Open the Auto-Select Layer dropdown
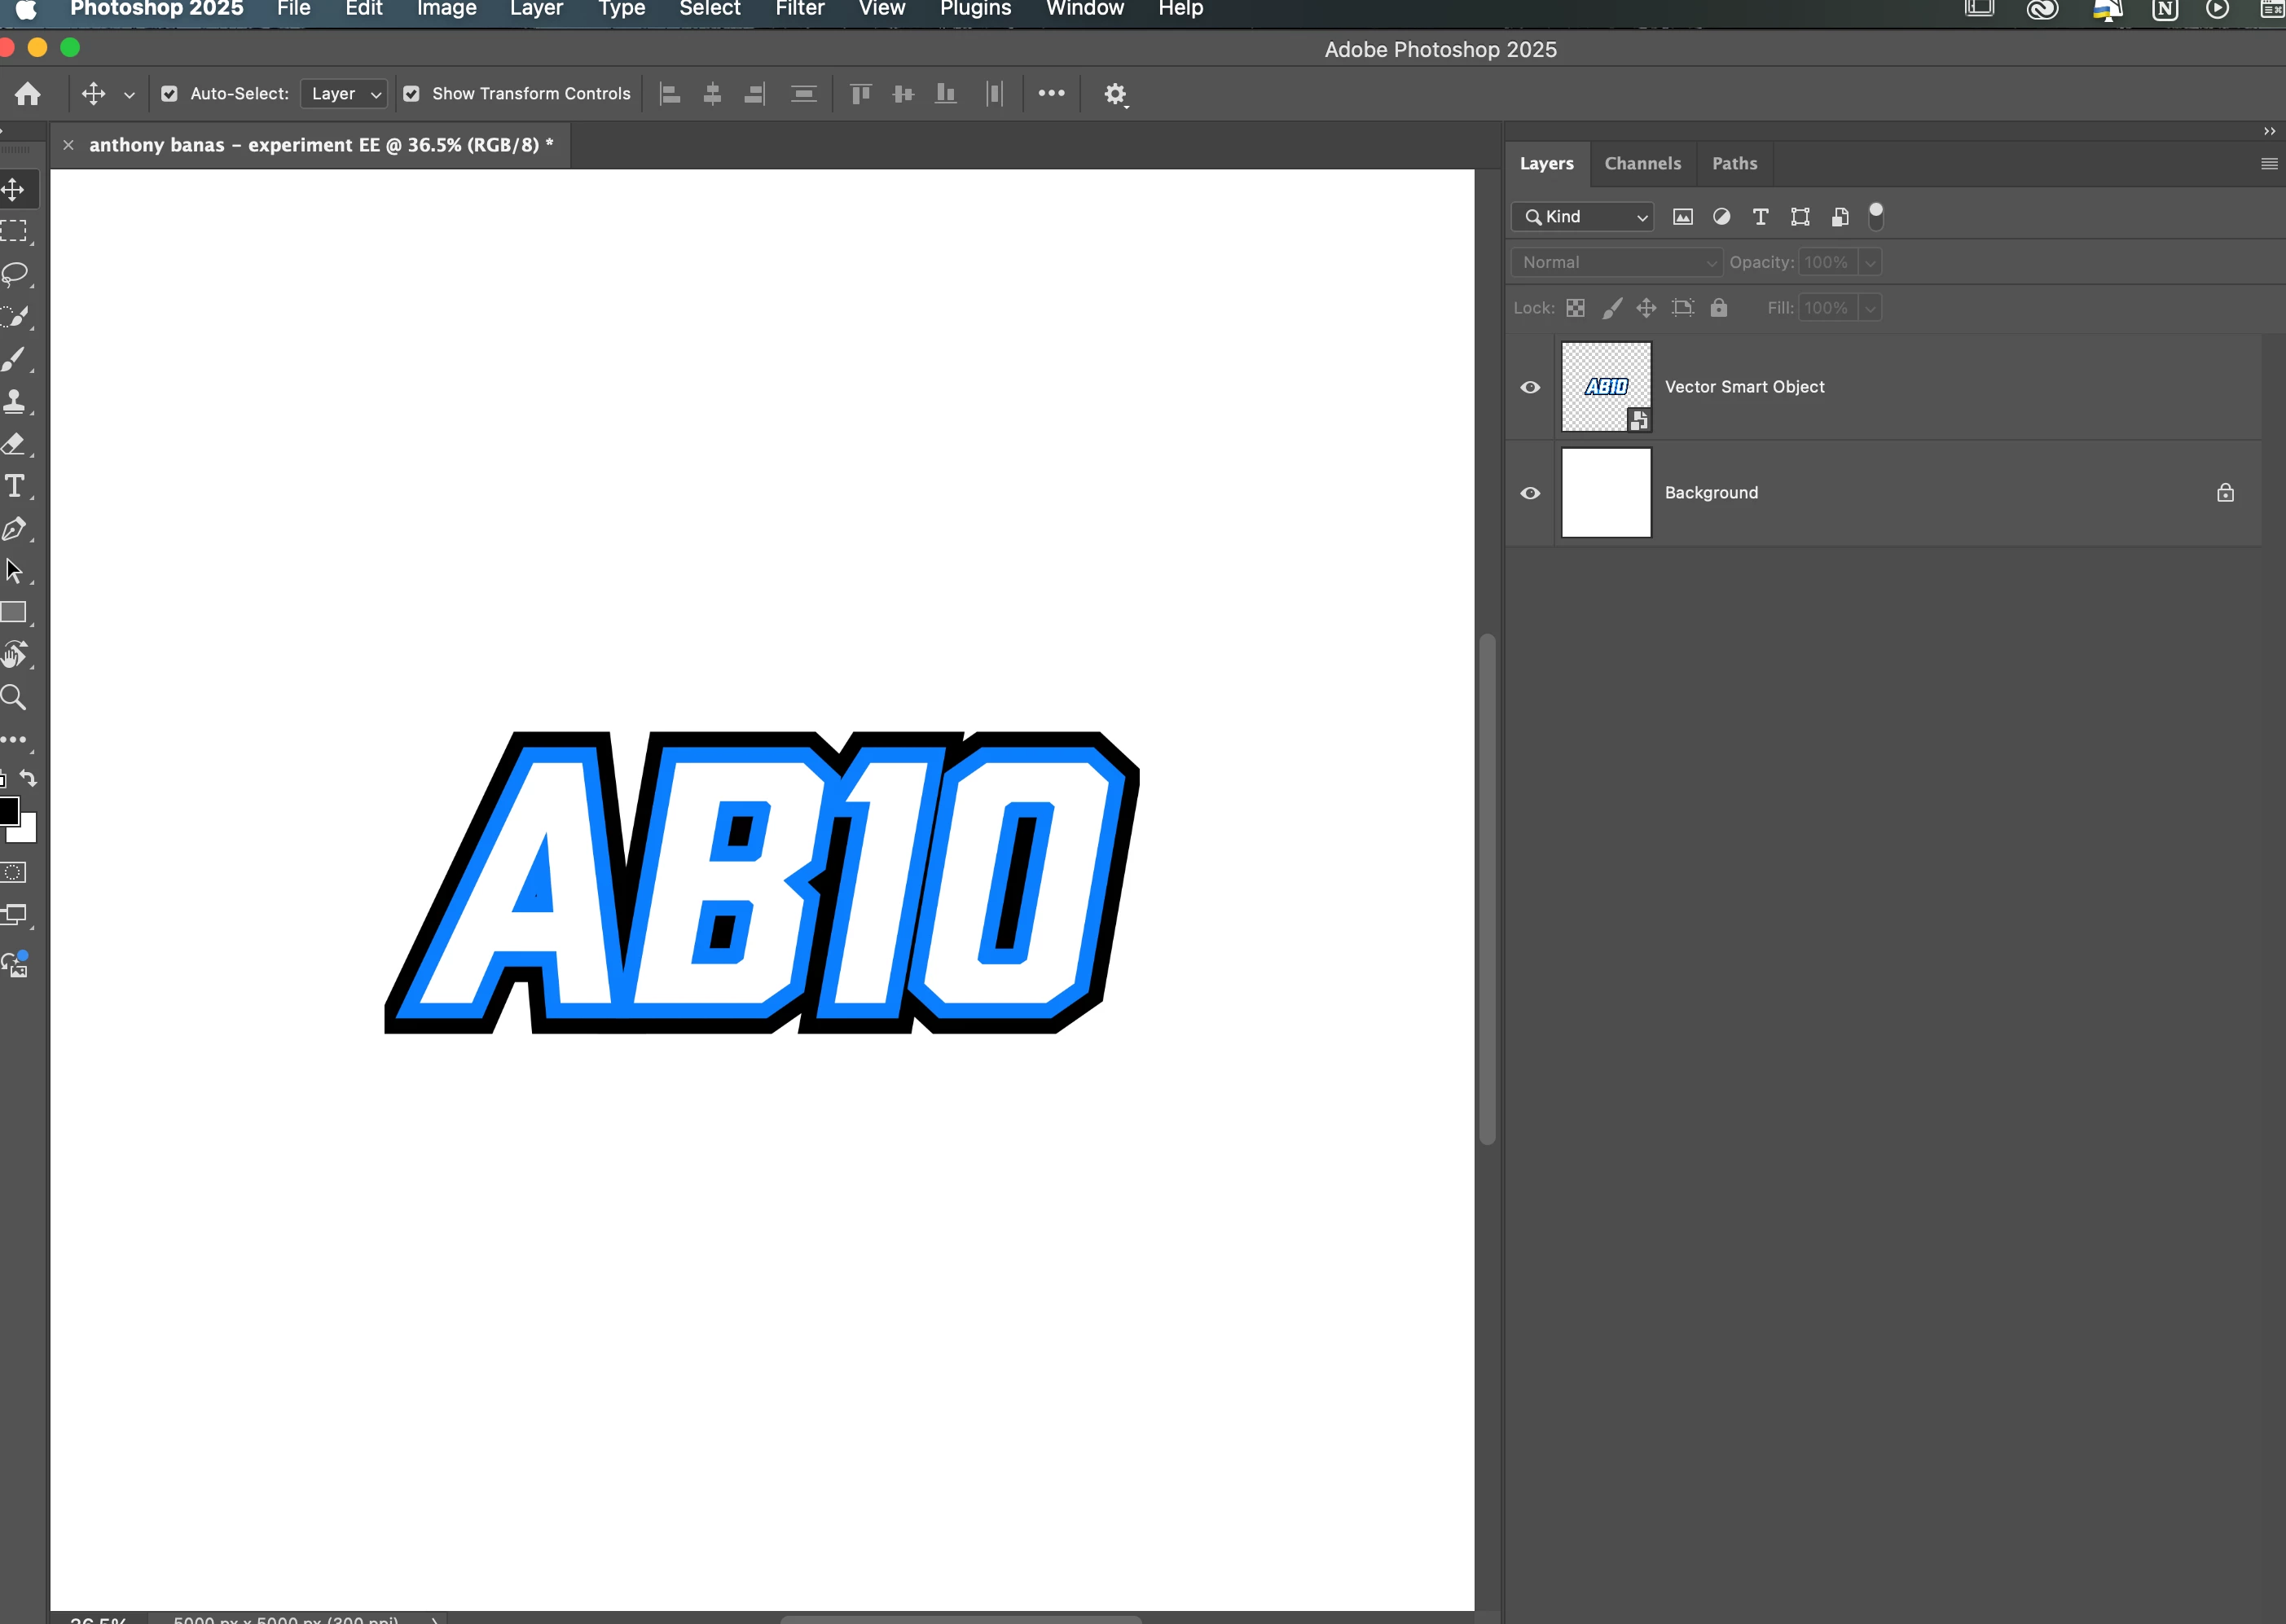2286x1624 pixels. [x=344, y=94]
